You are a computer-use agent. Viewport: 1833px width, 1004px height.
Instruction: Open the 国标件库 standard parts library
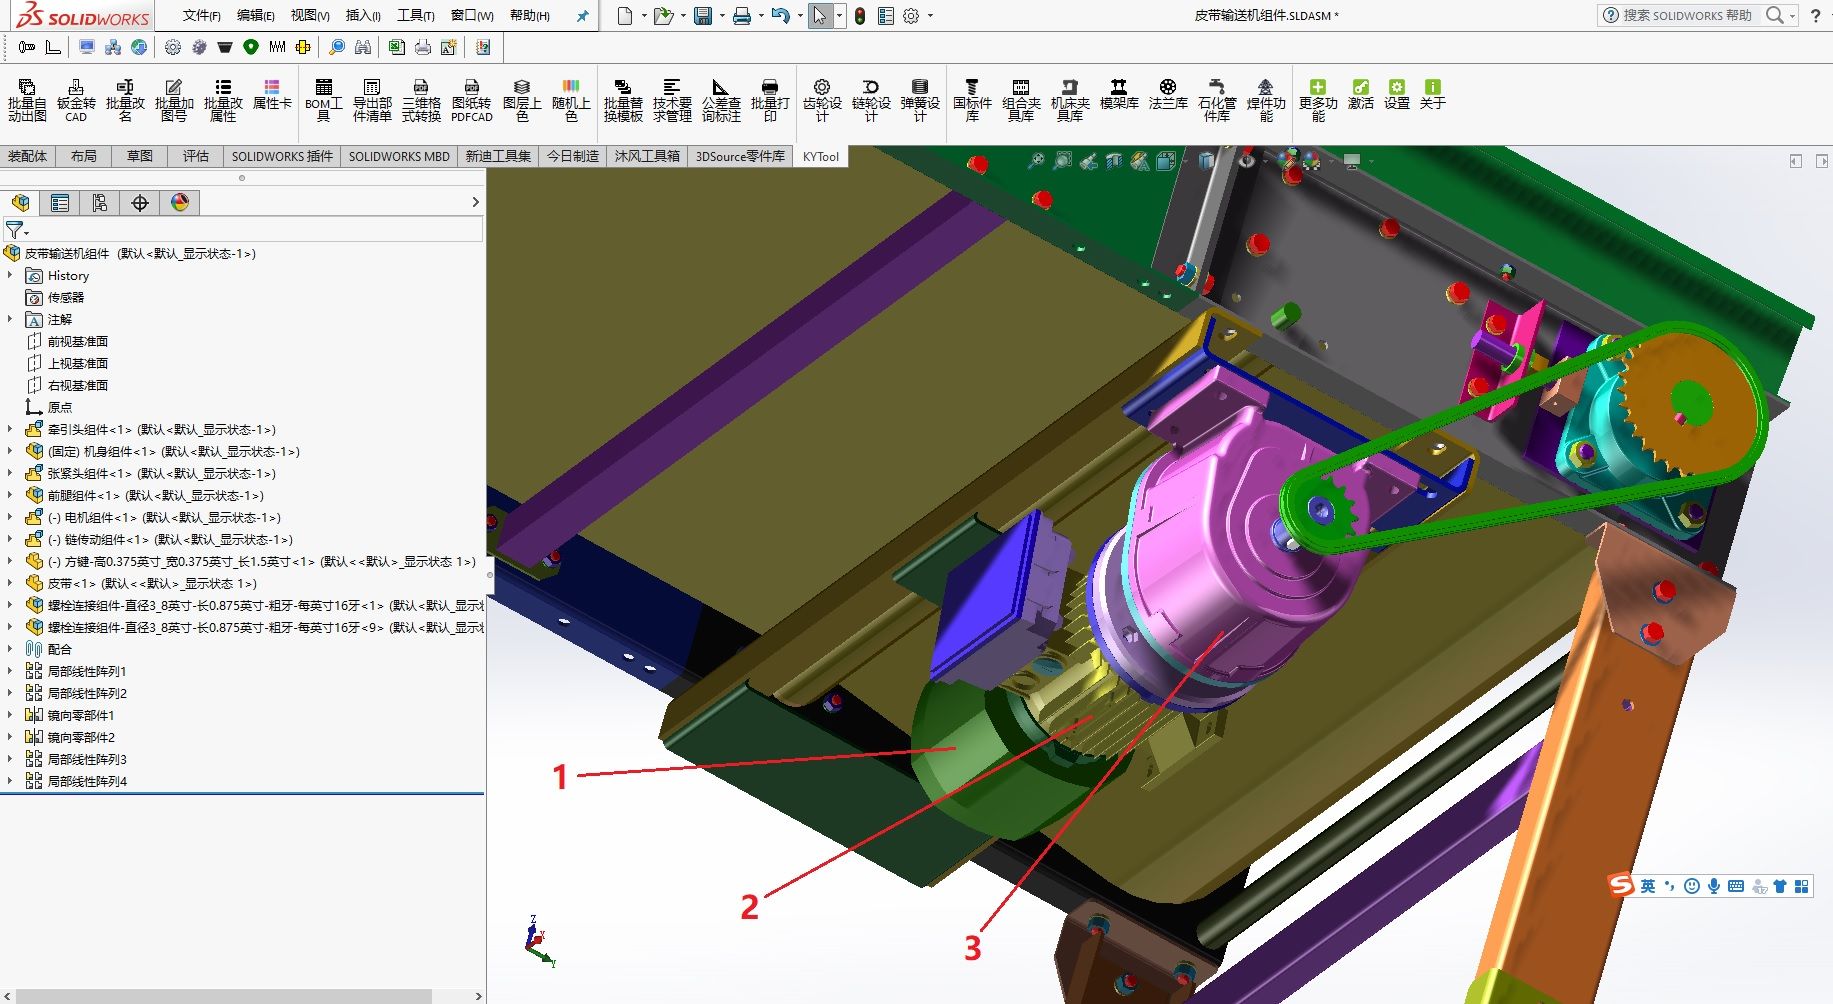pyautogui.click(x=972, y=100)
